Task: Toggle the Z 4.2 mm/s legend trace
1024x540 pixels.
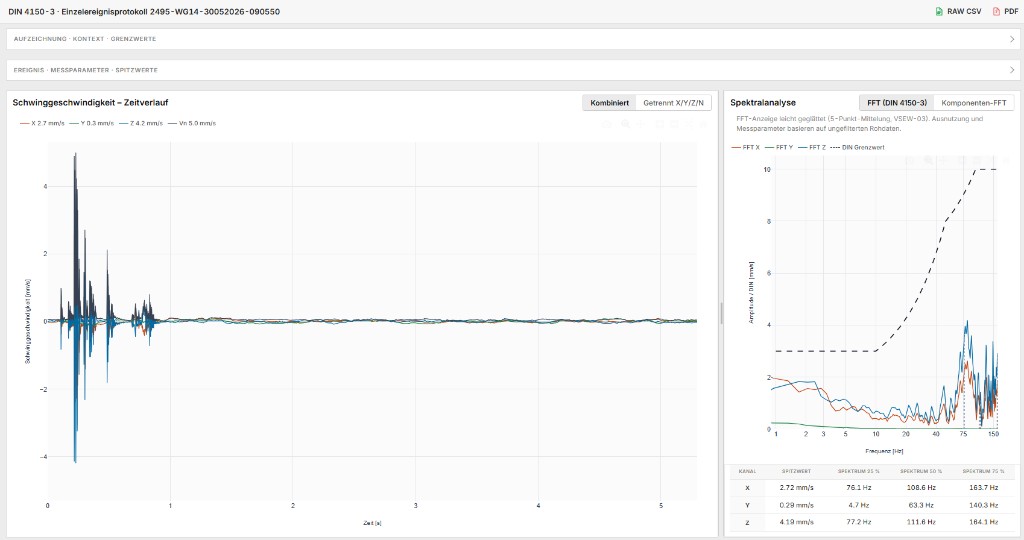Action: (140, 123)
